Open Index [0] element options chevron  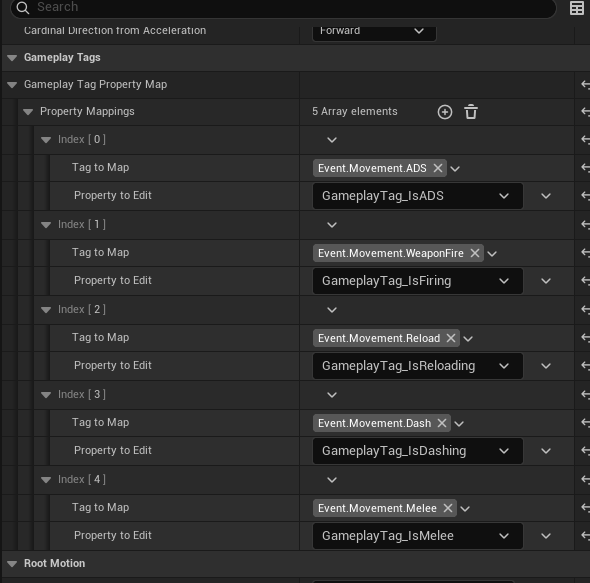pos(332,140)
